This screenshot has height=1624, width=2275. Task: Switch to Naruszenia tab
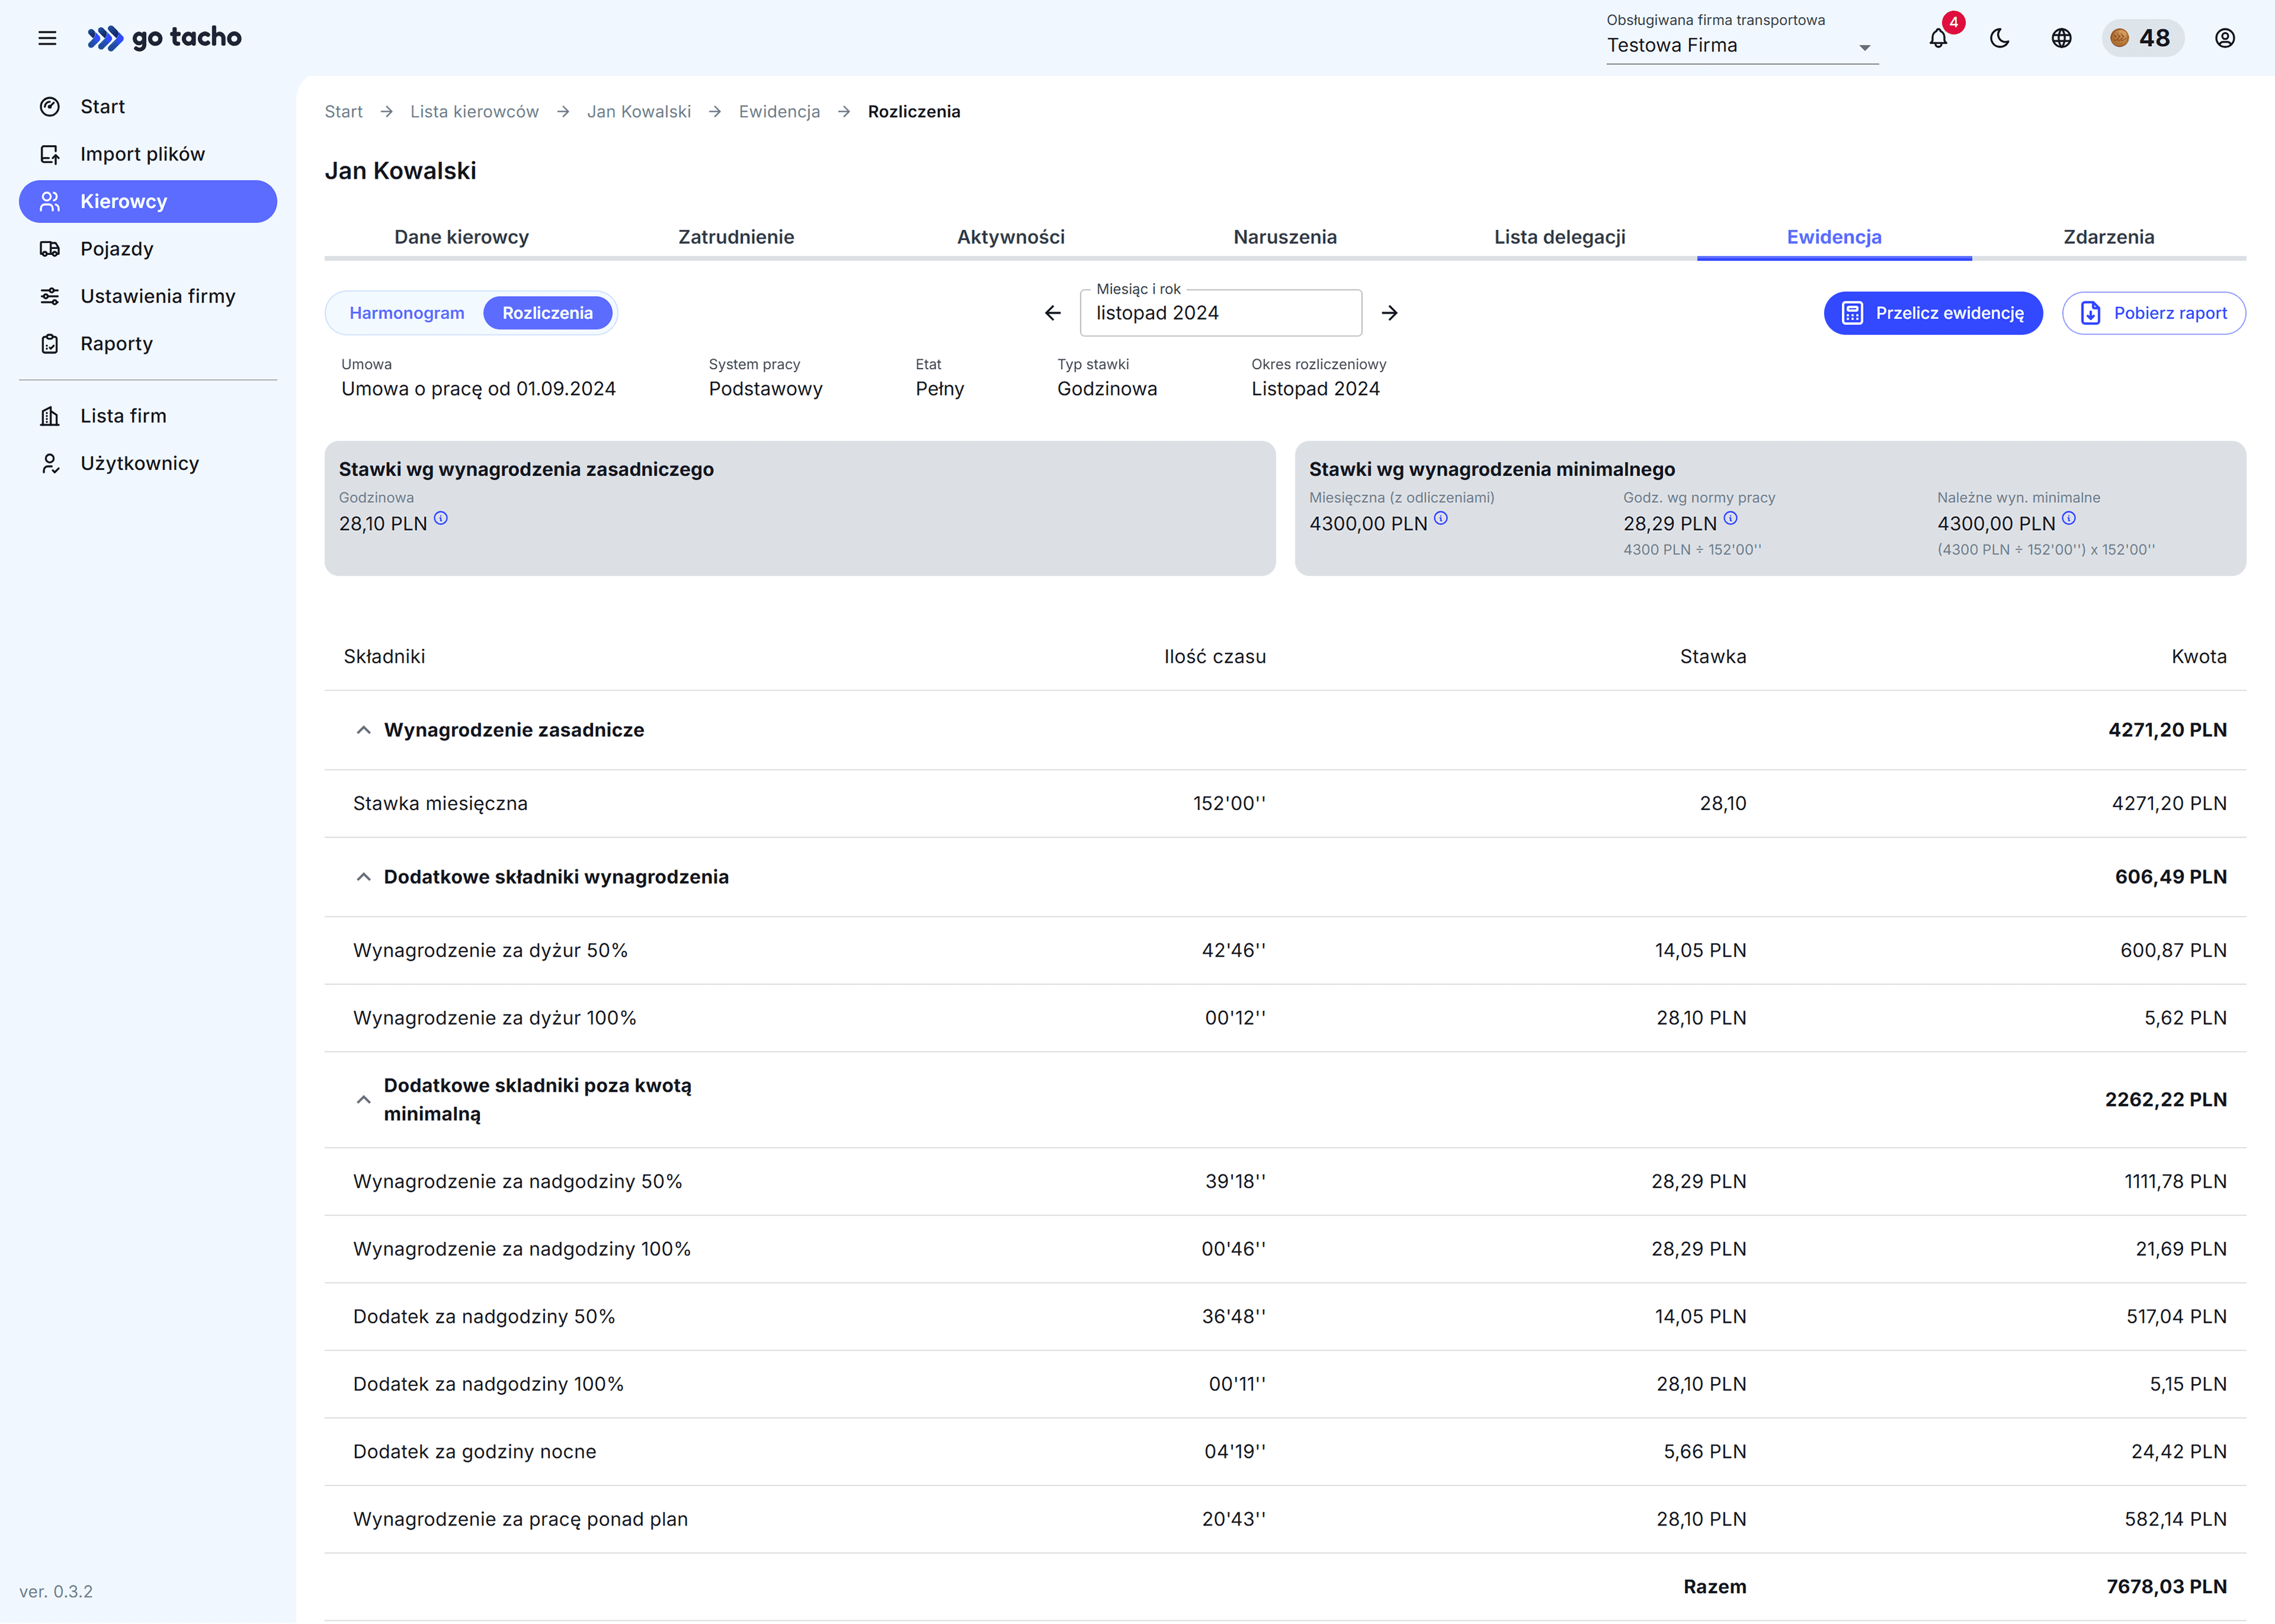(x=1285, y=237)
